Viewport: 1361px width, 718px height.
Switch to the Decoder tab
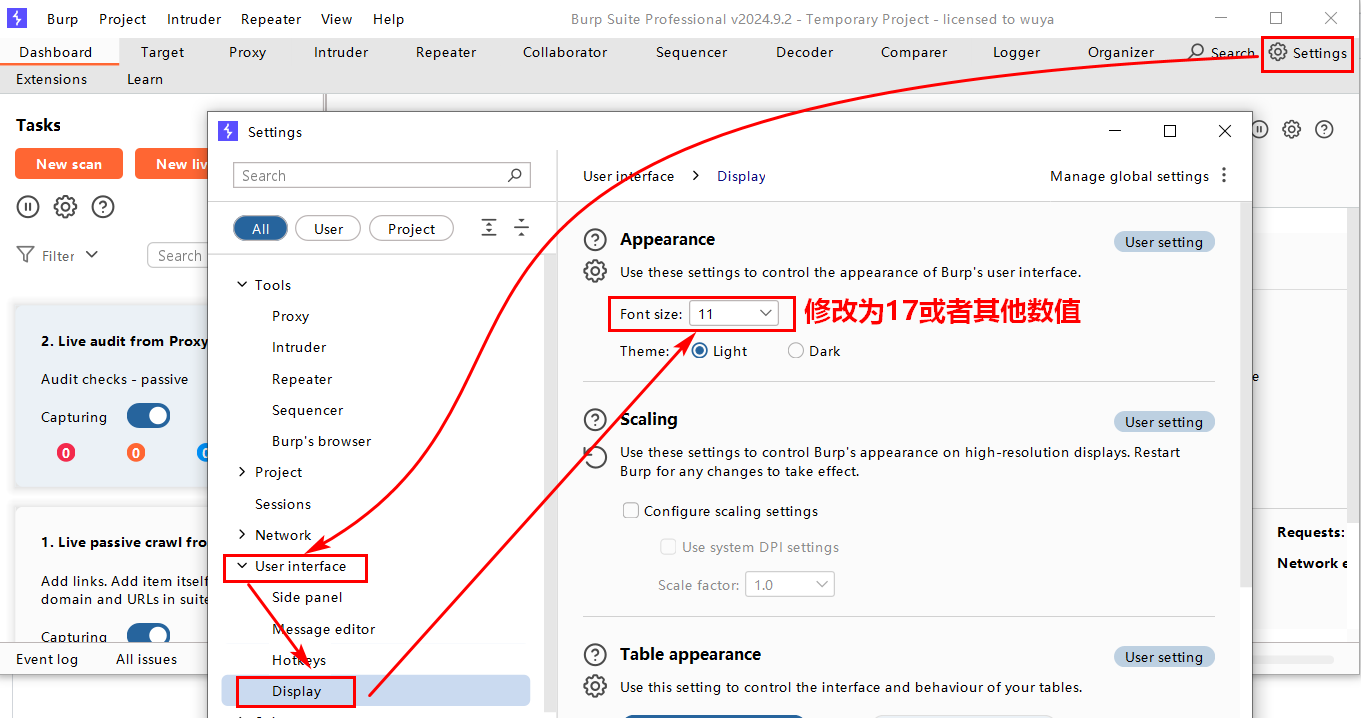[x=804, y=52]
